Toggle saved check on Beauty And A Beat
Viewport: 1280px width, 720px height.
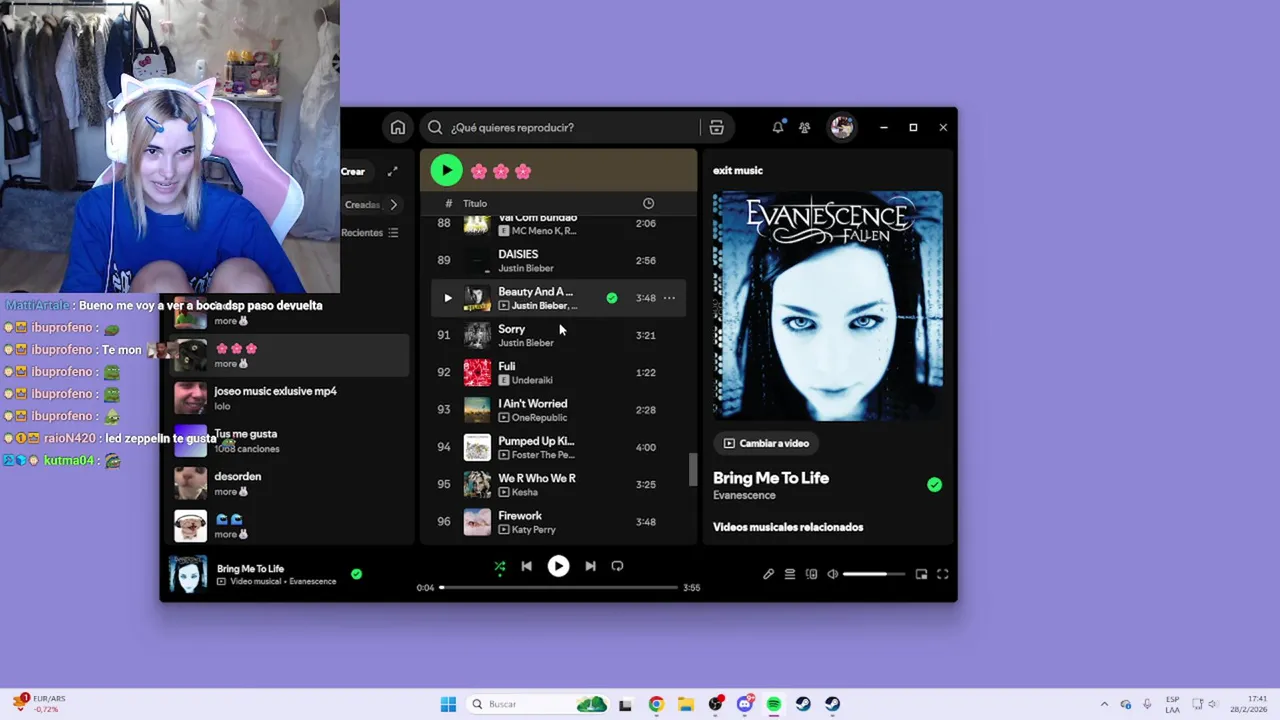(612, 298)
